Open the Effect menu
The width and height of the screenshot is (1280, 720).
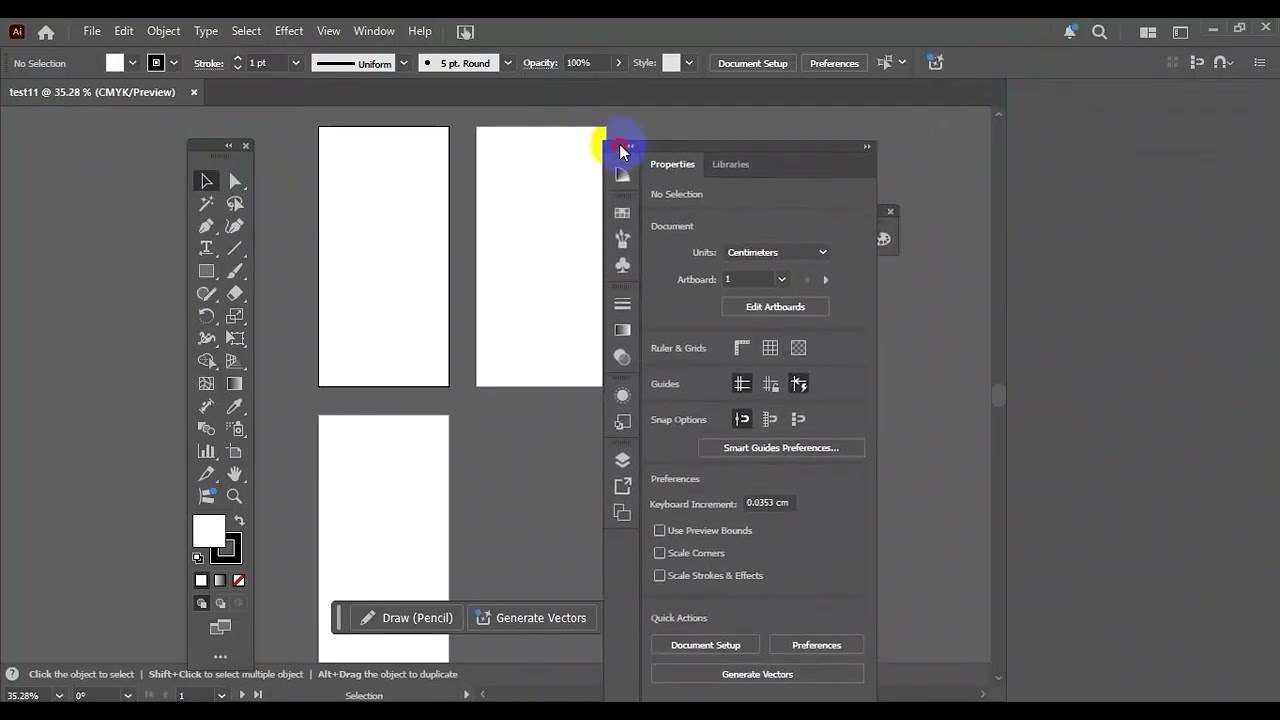[x=289, y=31]
